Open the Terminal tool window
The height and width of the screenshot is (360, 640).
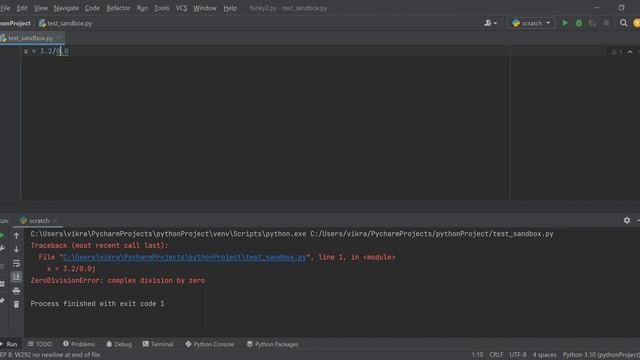click(158, 344)
